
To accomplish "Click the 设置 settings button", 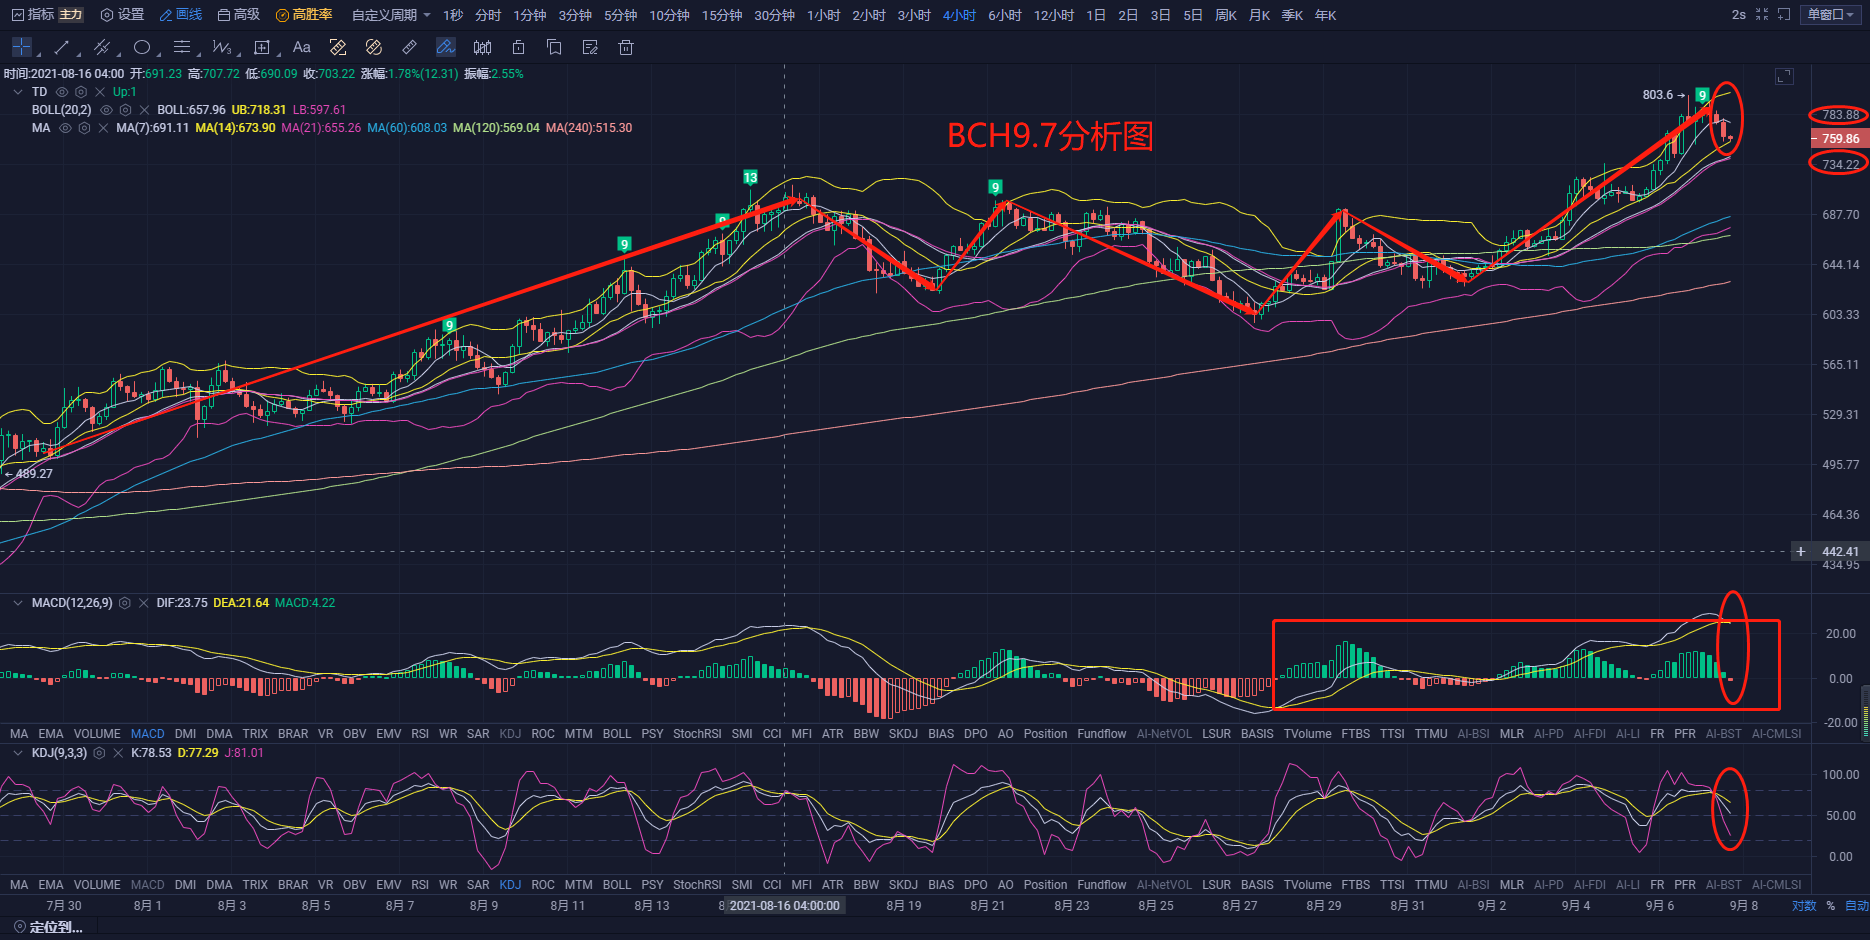I will [122, 15].
